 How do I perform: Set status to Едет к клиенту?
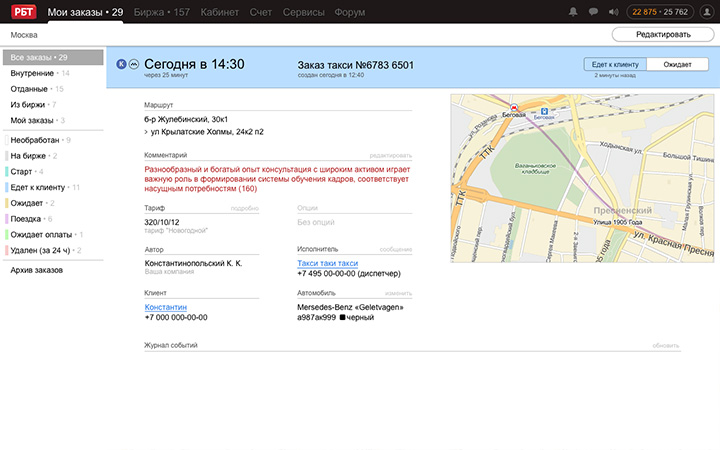click(615, 64)
